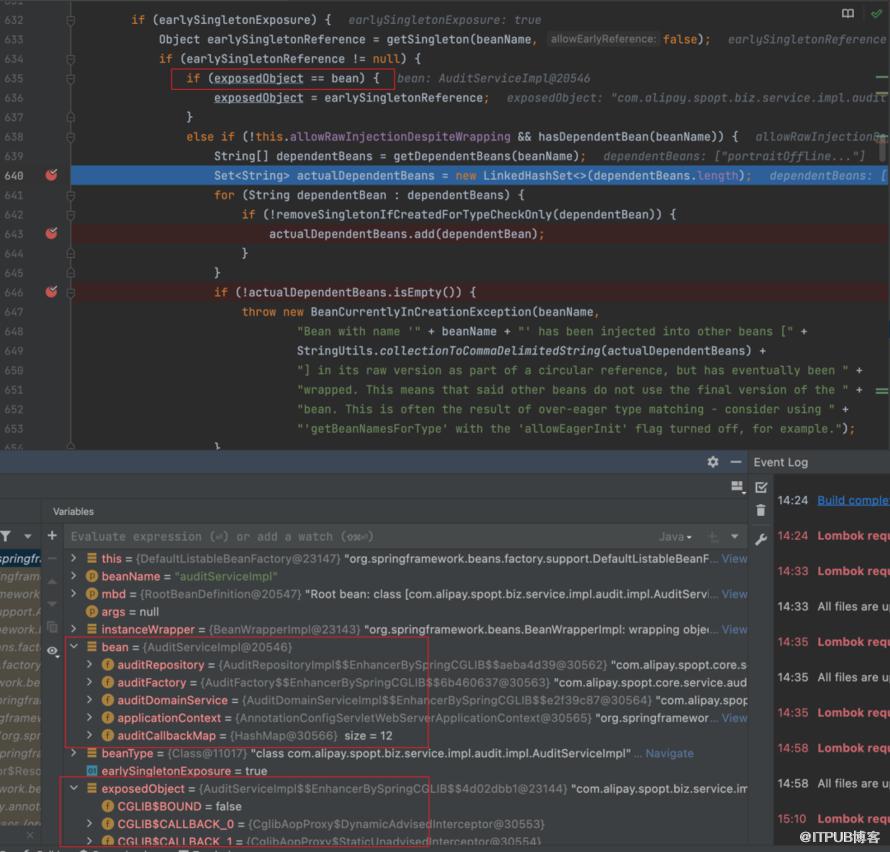
Task: Open Event Log wrench settings icon
Action: coord(761,540)
